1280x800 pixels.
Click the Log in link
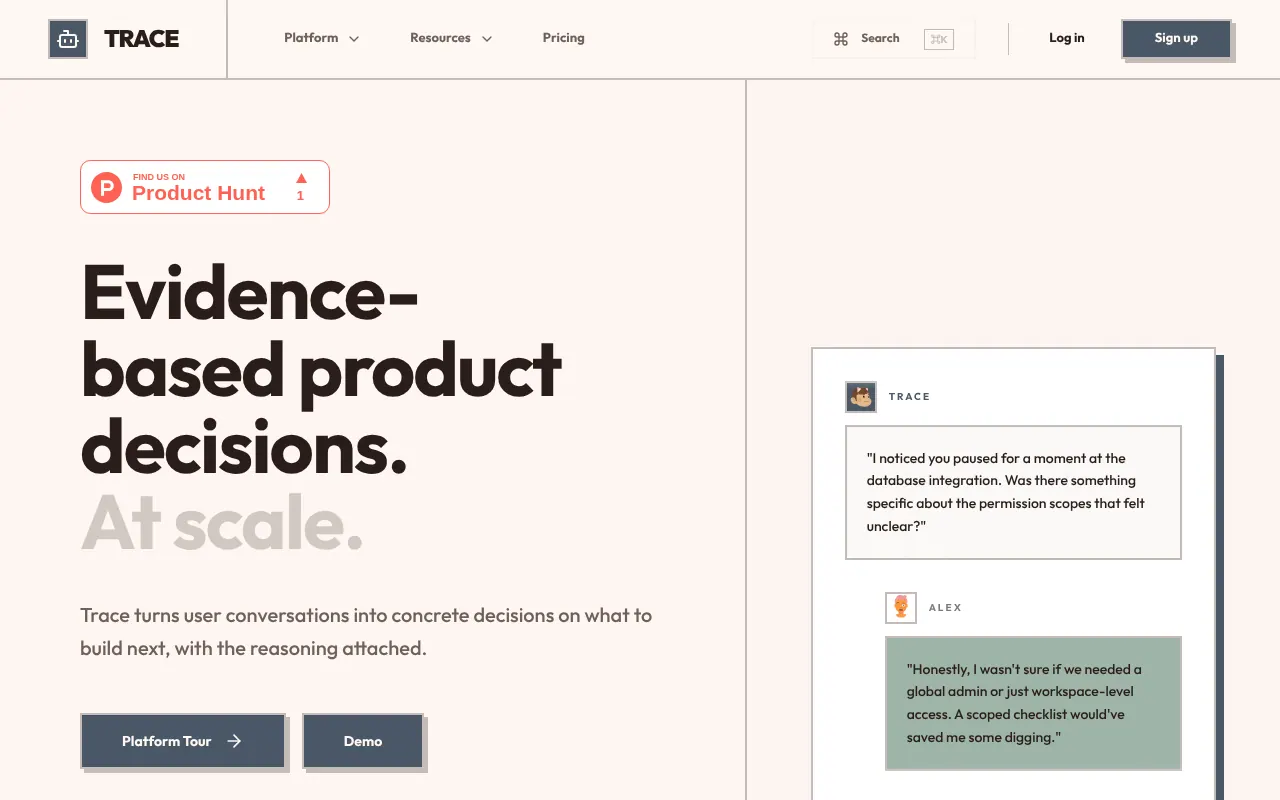click(x=1067, y=38)
